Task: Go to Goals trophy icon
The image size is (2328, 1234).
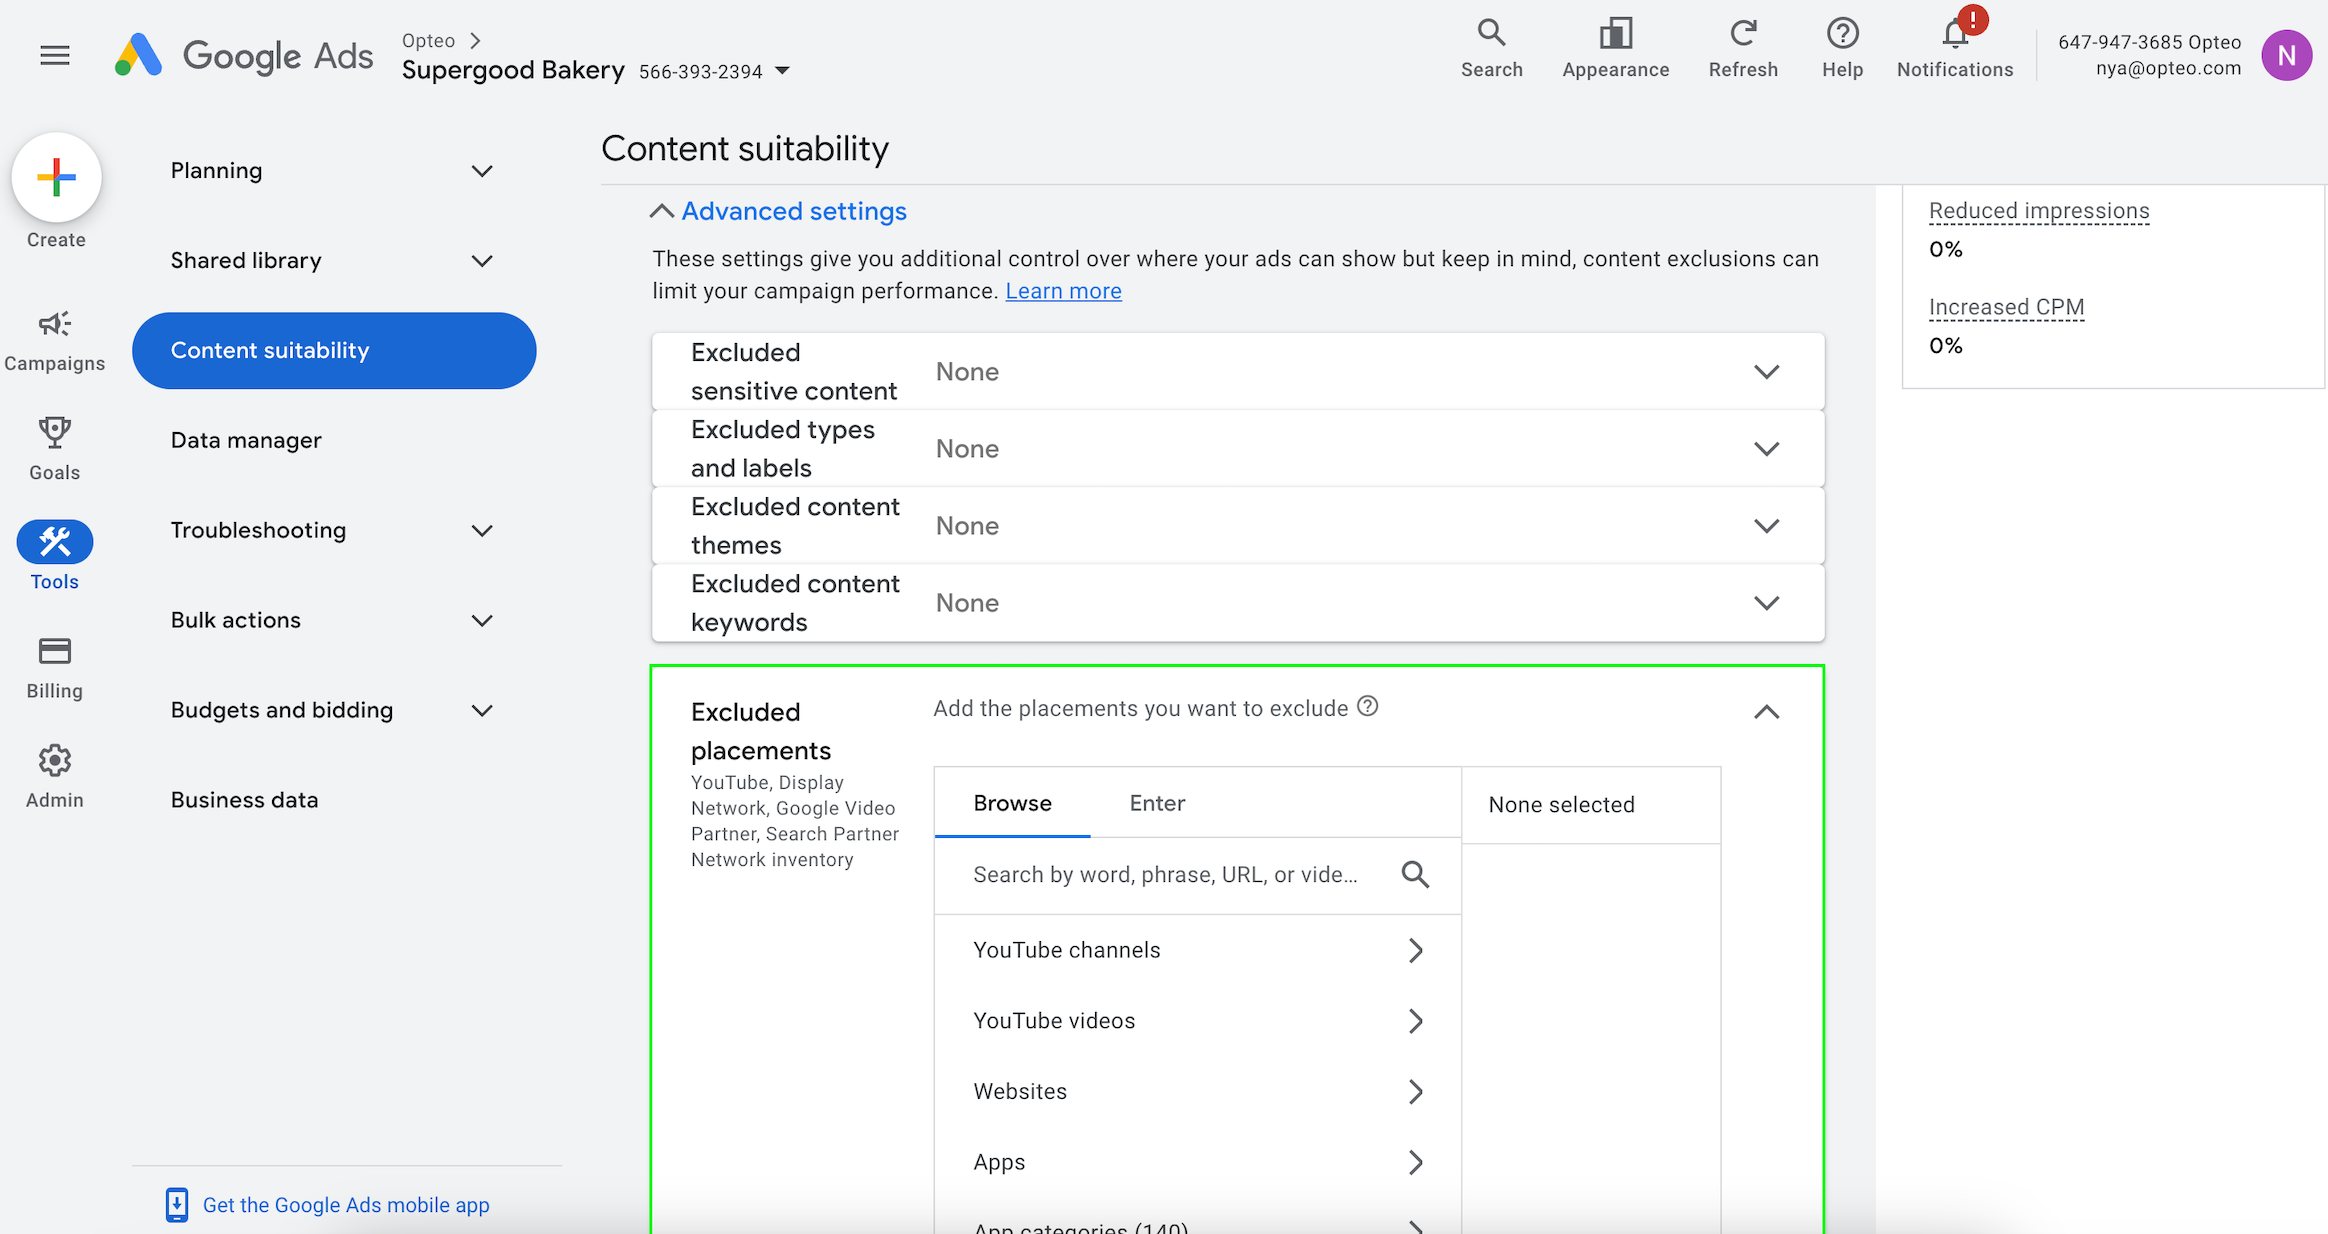Action: pyautogui.click(x=54, y=433)
